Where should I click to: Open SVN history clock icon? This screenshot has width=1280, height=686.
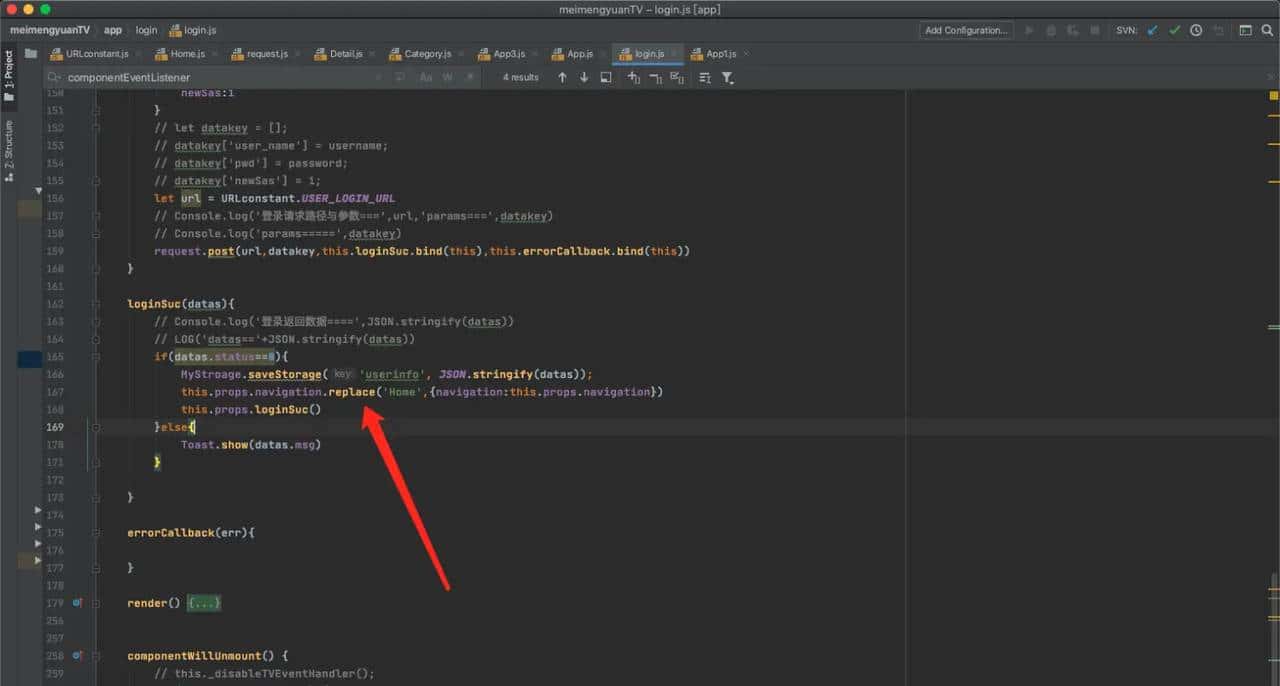[1196, 30]
